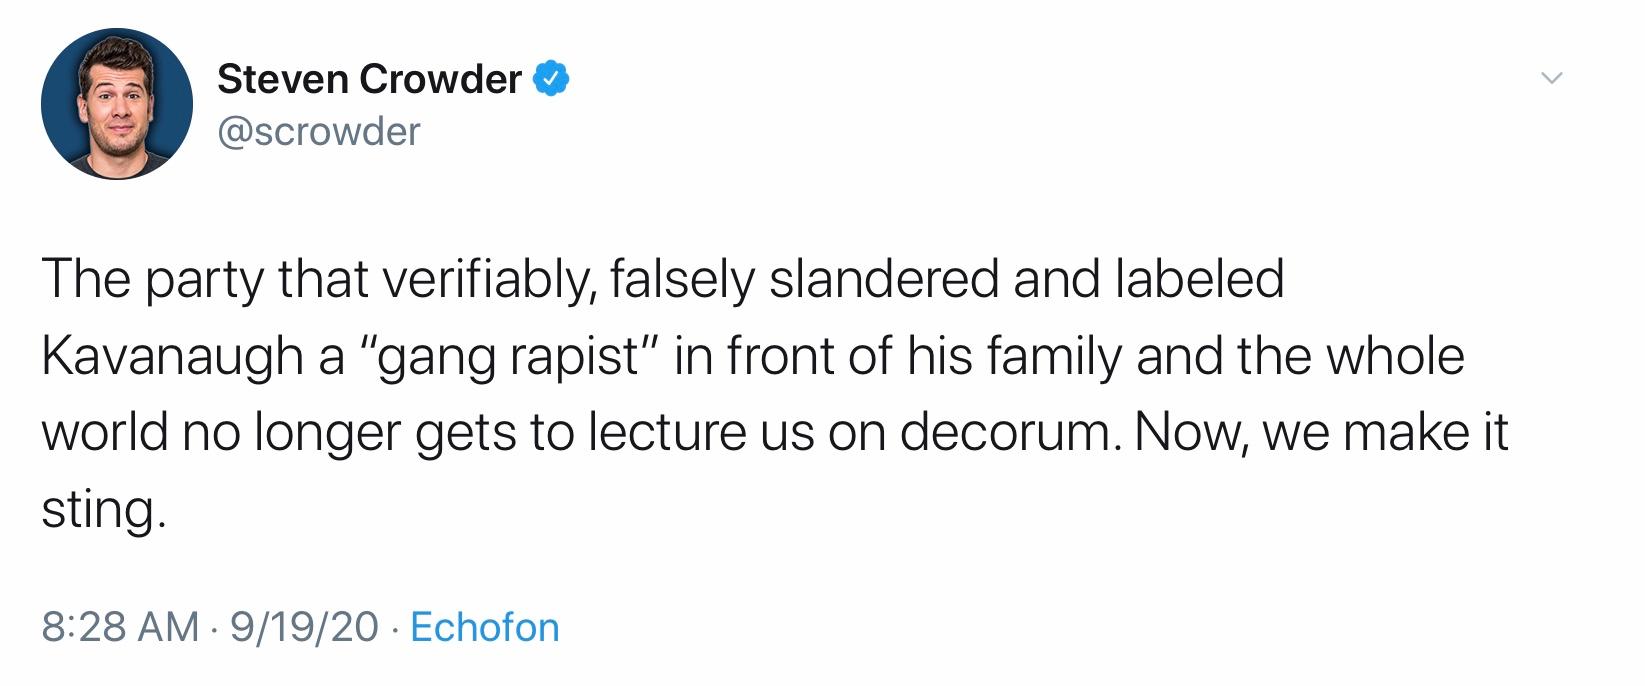
Task: Click the word Now in tweet
Action: 1190,434
